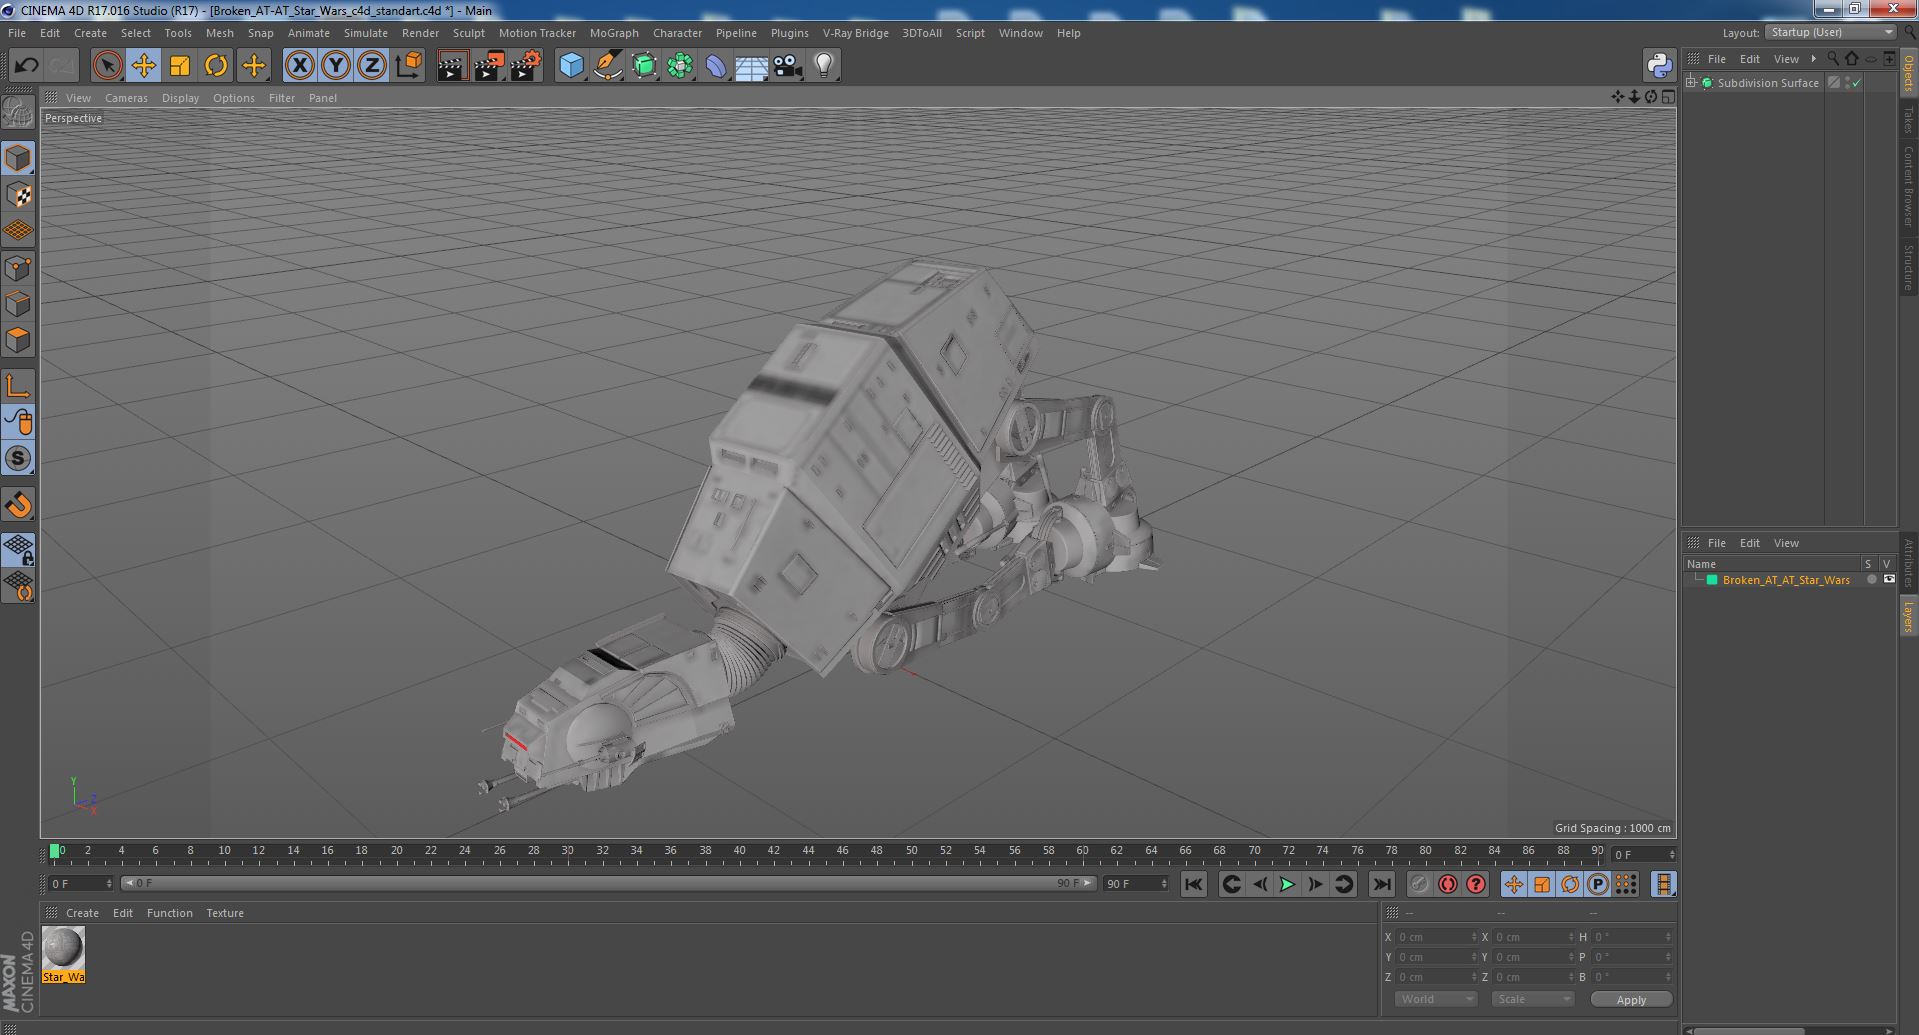Switch to Edges mode

coord(18,304)
